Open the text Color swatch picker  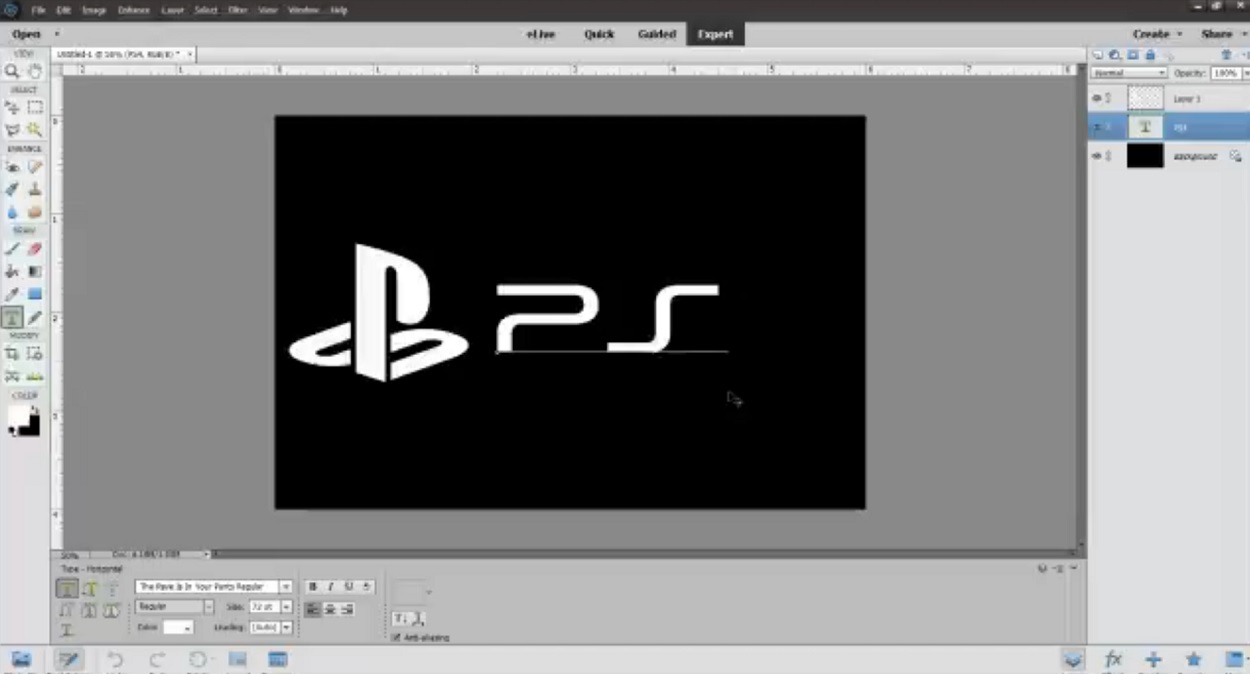178,627
